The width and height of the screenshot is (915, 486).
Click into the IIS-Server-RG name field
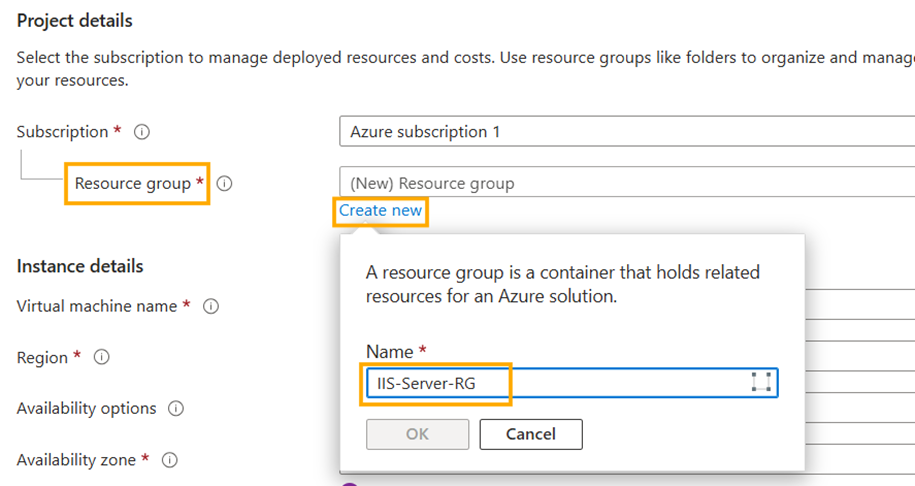[x=550, y=383]
